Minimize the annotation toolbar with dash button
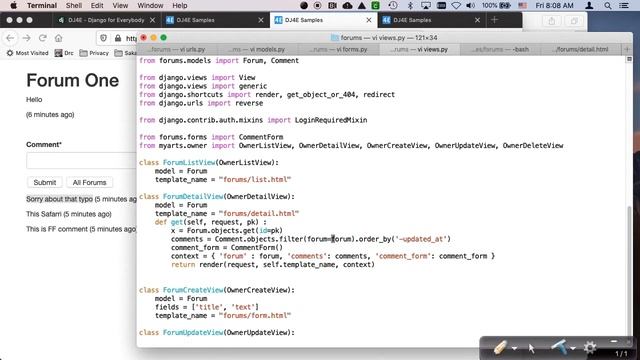Screen dimensions: 640x360 (613, 340)
